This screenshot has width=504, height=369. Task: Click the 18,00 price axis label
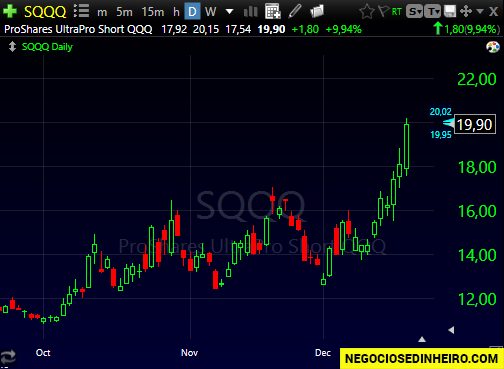tap(477, 167)
